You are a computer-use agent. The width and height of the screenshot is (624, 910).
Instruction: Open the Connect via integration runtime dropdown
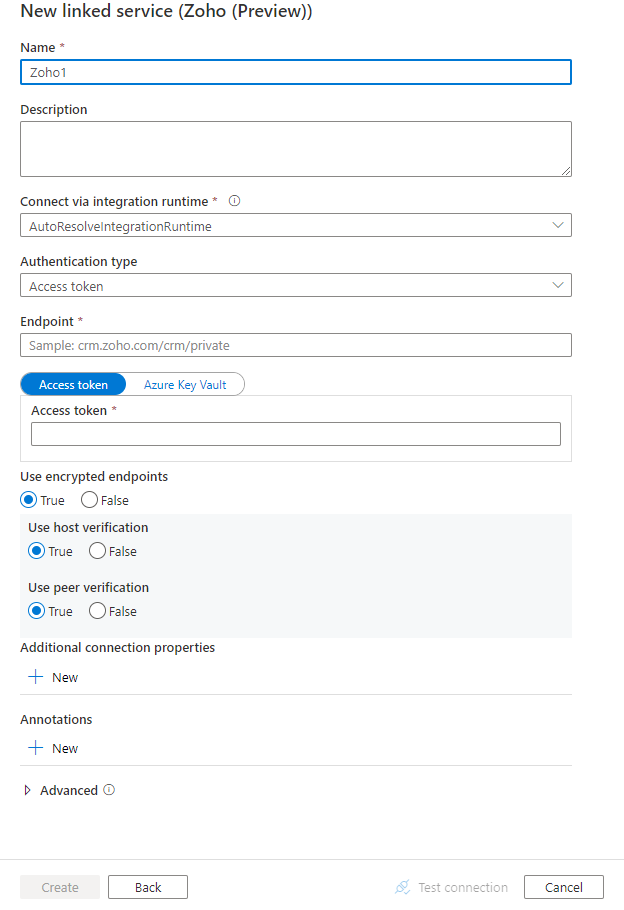click(x=558, y=224)
